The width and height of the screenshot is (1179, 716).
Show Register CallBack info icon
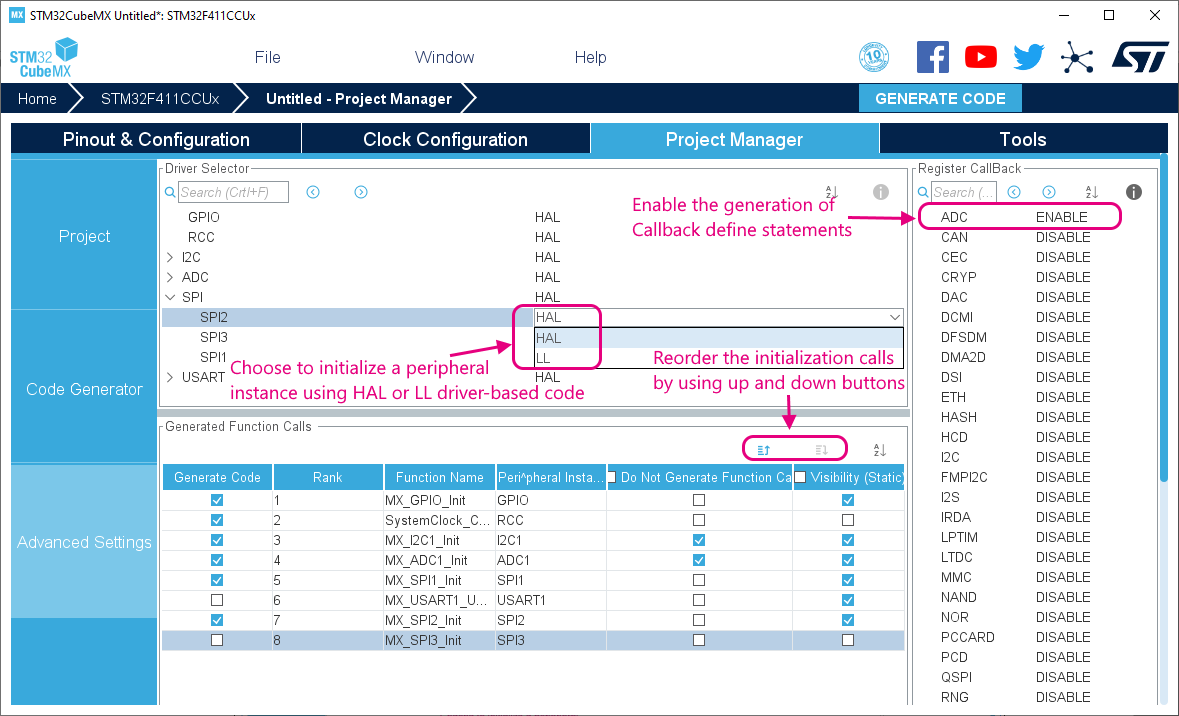[x=1134, y=193]
